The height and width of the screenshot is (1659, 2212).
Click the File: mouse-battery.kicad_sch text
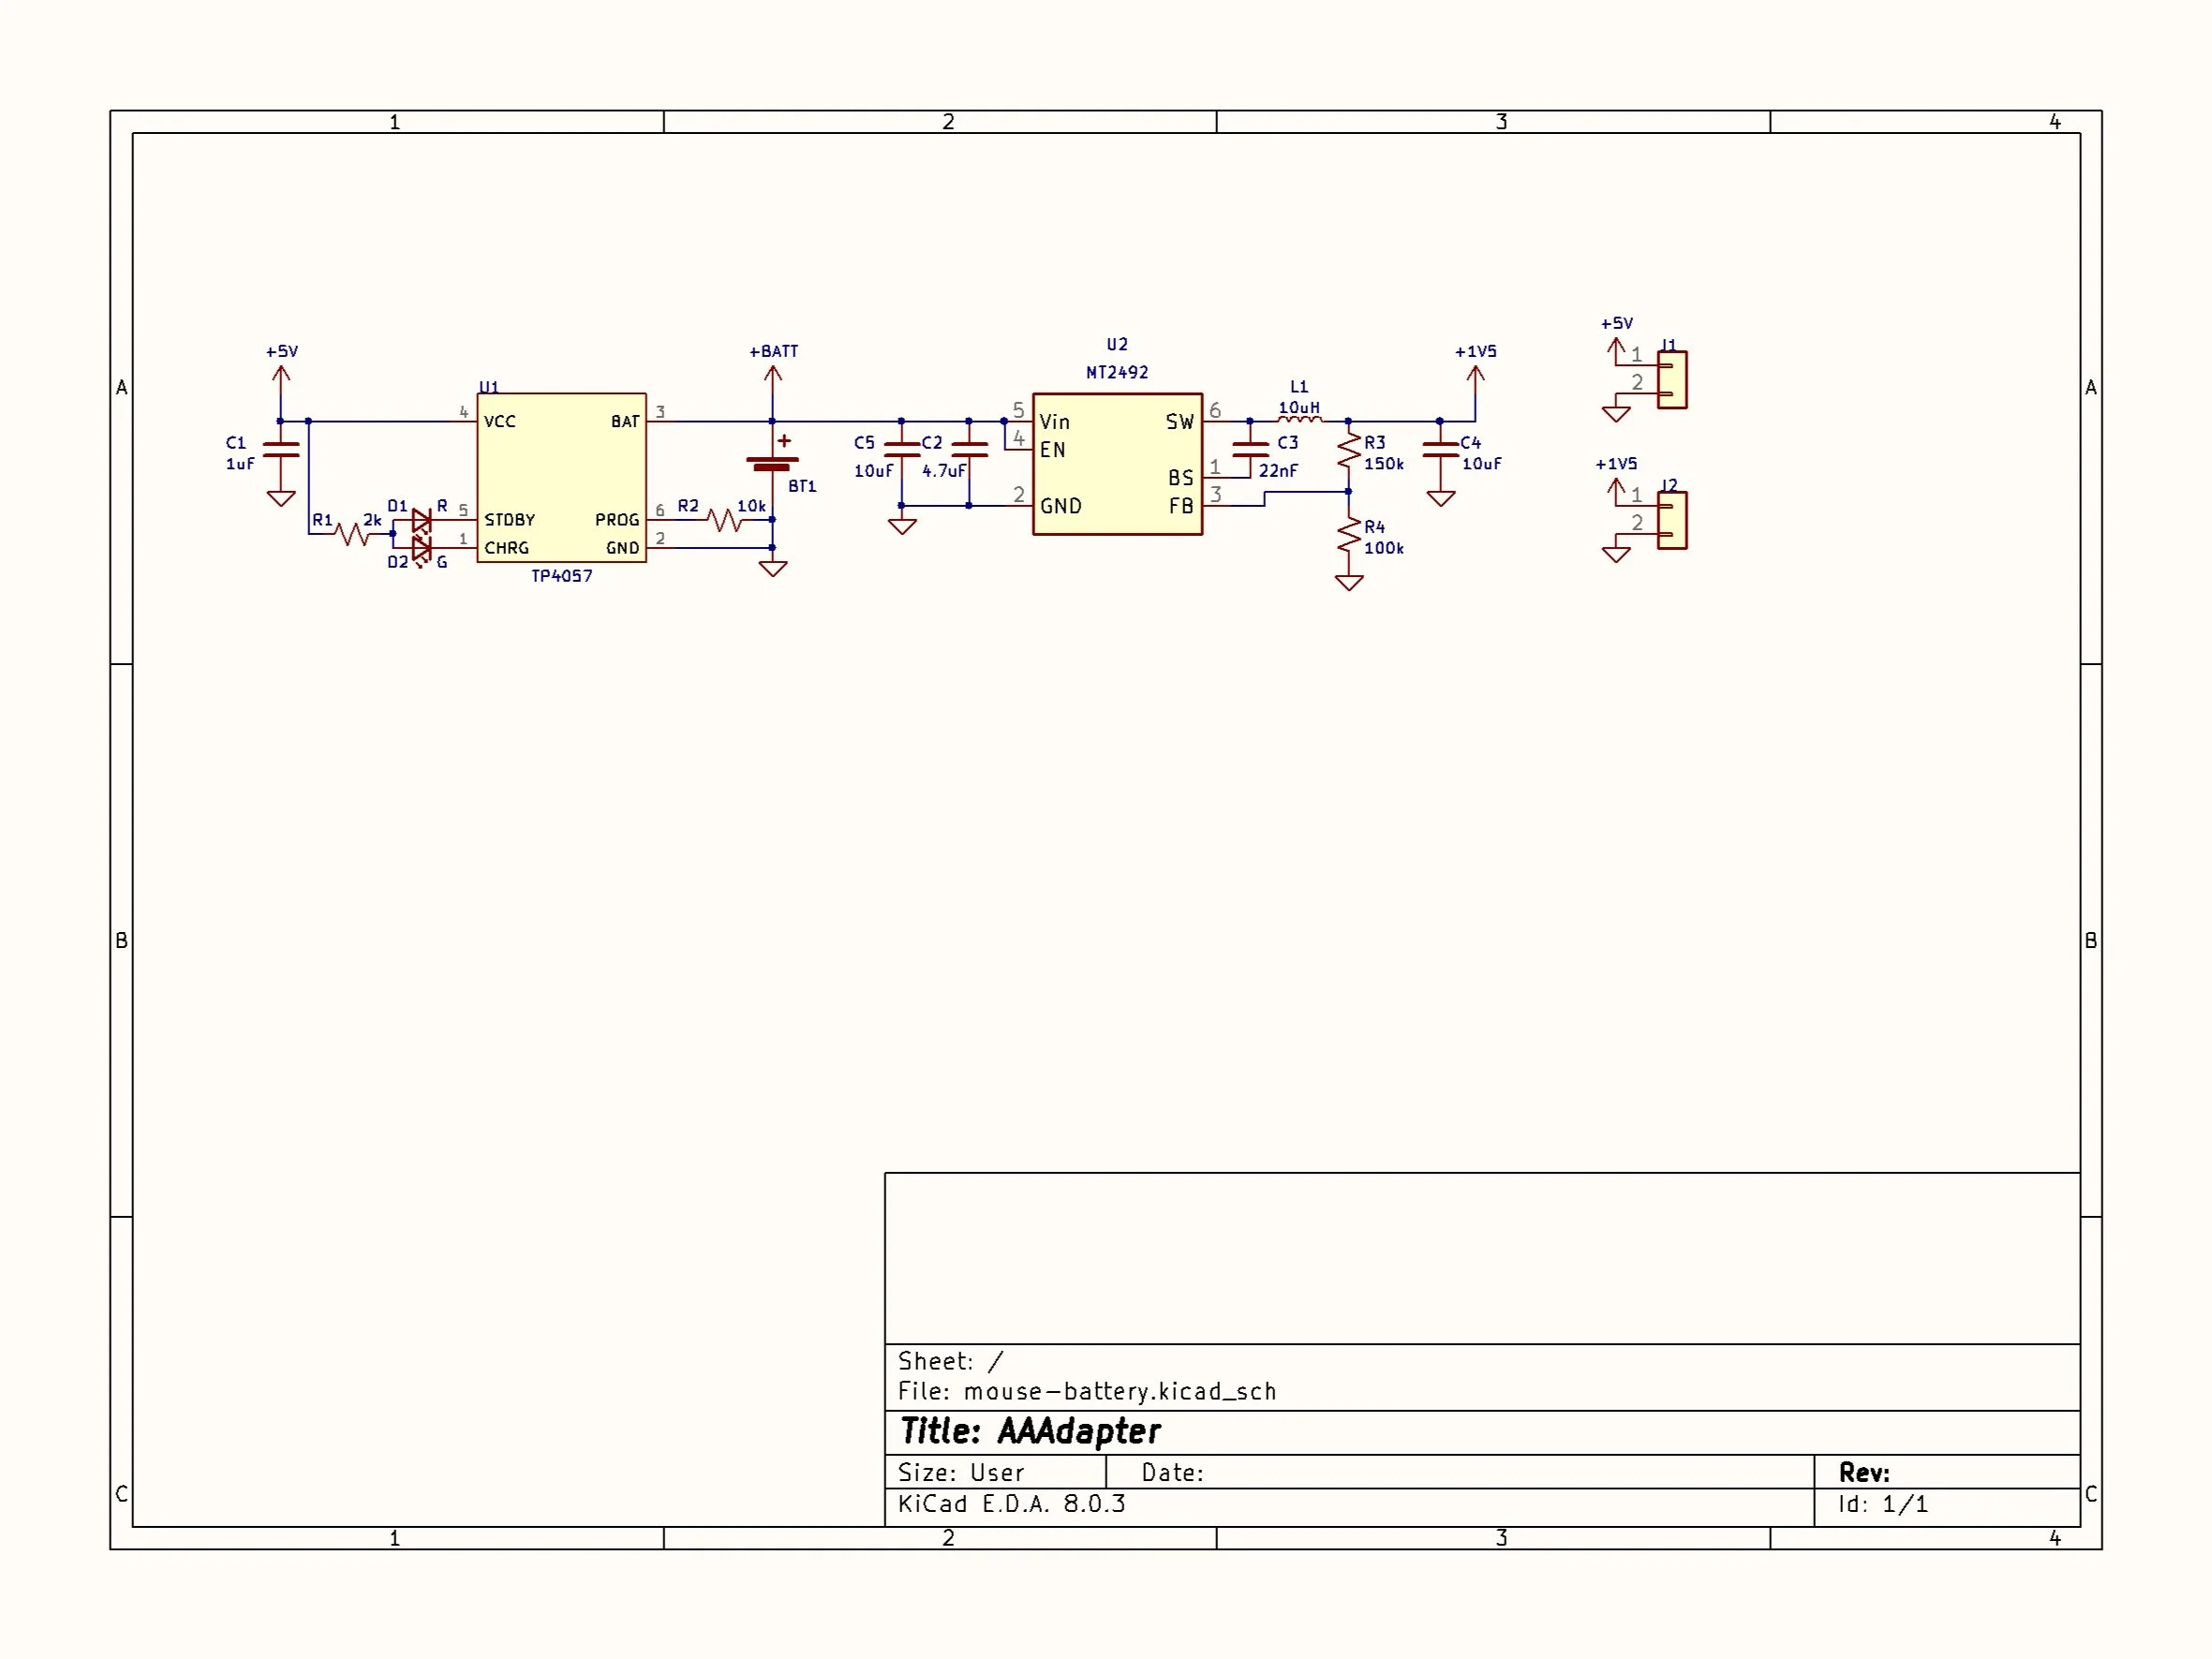[x=1086, y=1391]
